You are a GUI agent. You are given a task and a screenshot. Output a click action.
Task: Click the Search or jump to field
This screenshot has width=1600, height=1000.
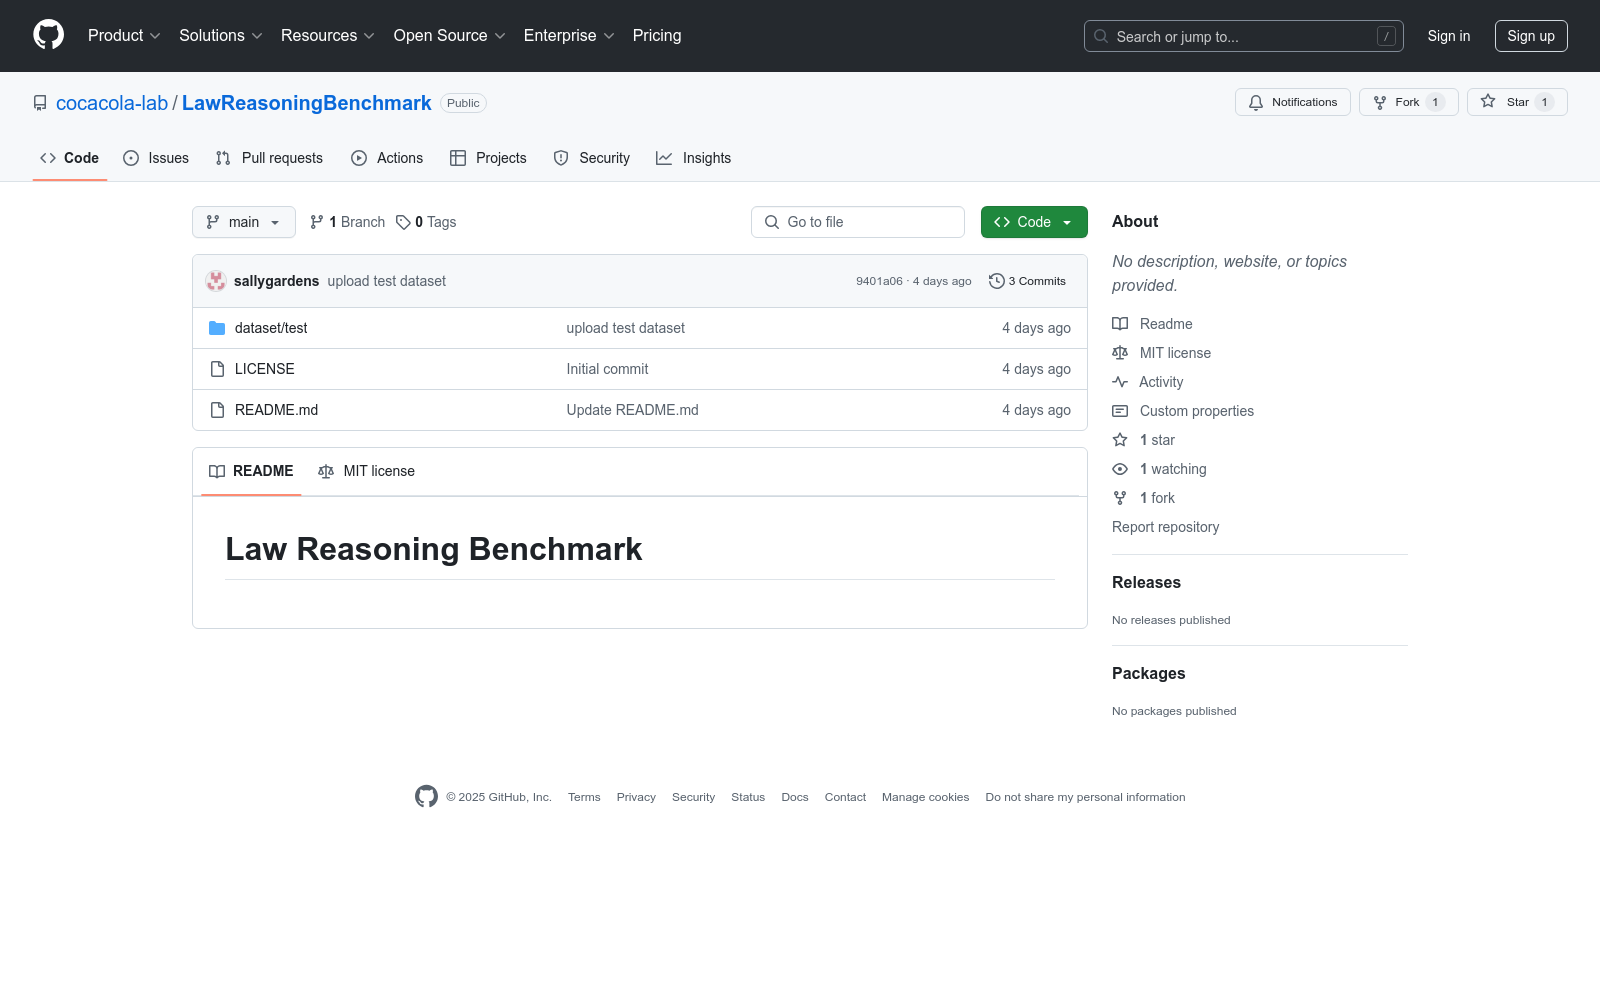[x=1244, y=36]
